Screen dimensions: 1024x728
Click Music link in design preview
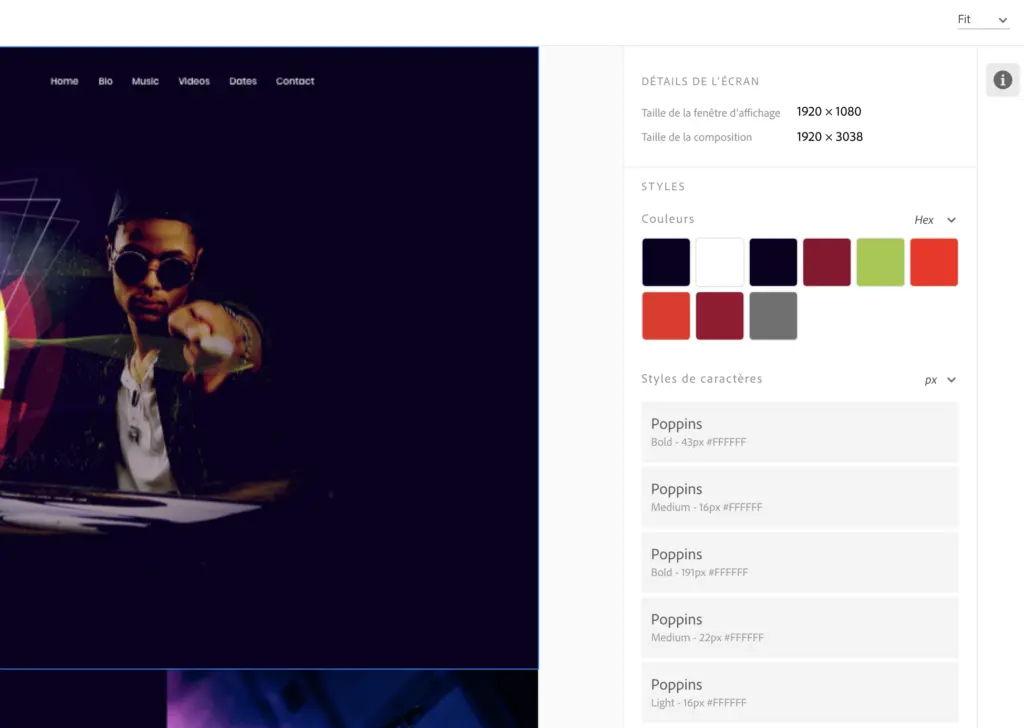click(145, 81)
